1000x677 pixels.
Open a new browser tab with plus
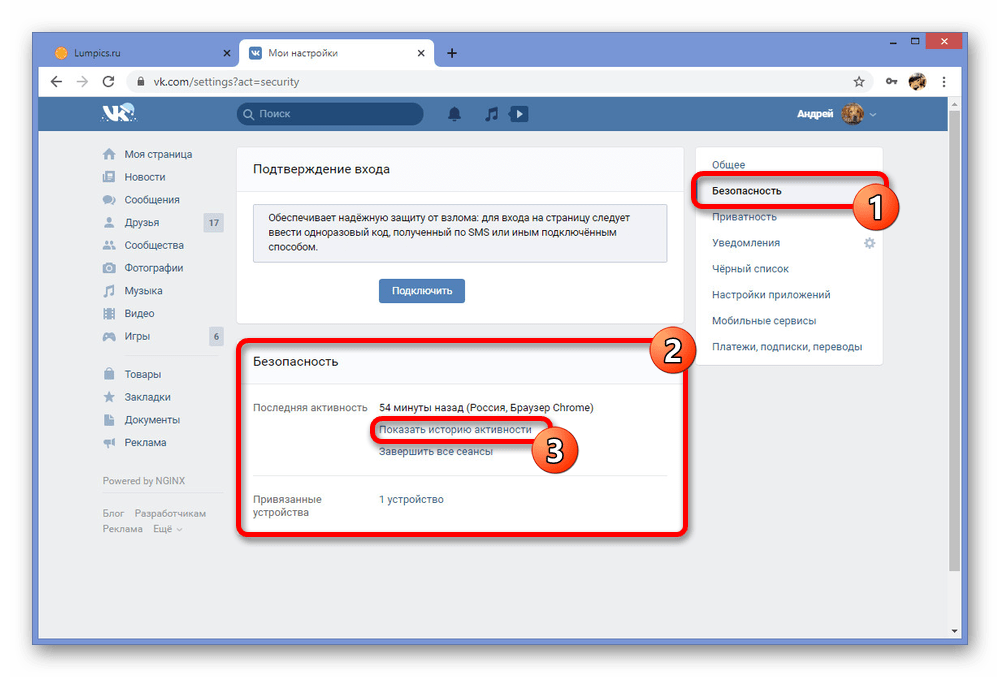click(452, 53)
